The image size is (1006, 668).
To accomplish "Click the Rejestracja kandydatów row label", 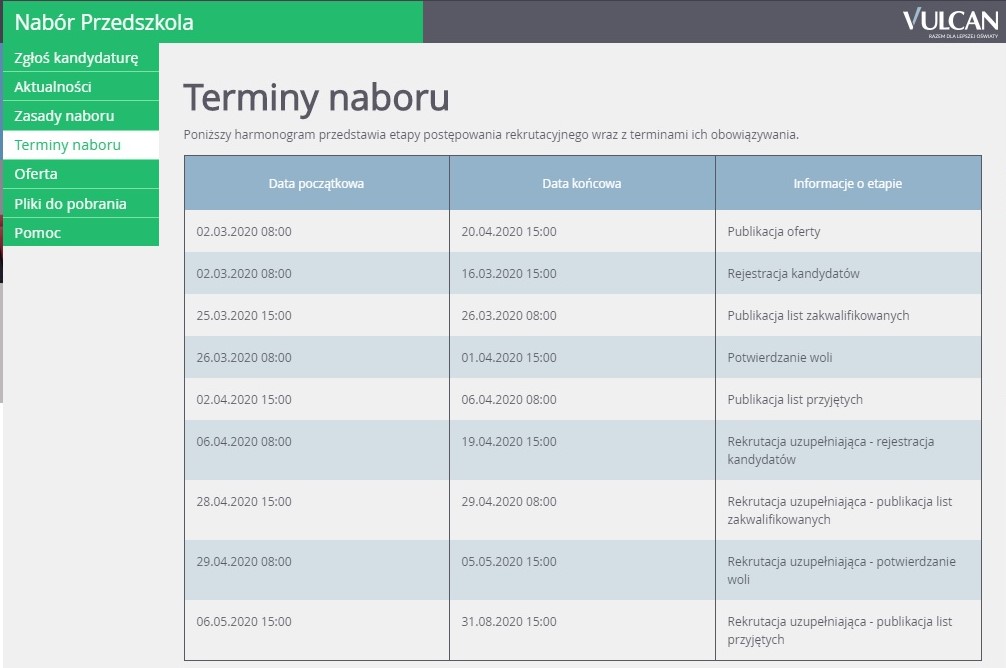I will pos(793,274).
